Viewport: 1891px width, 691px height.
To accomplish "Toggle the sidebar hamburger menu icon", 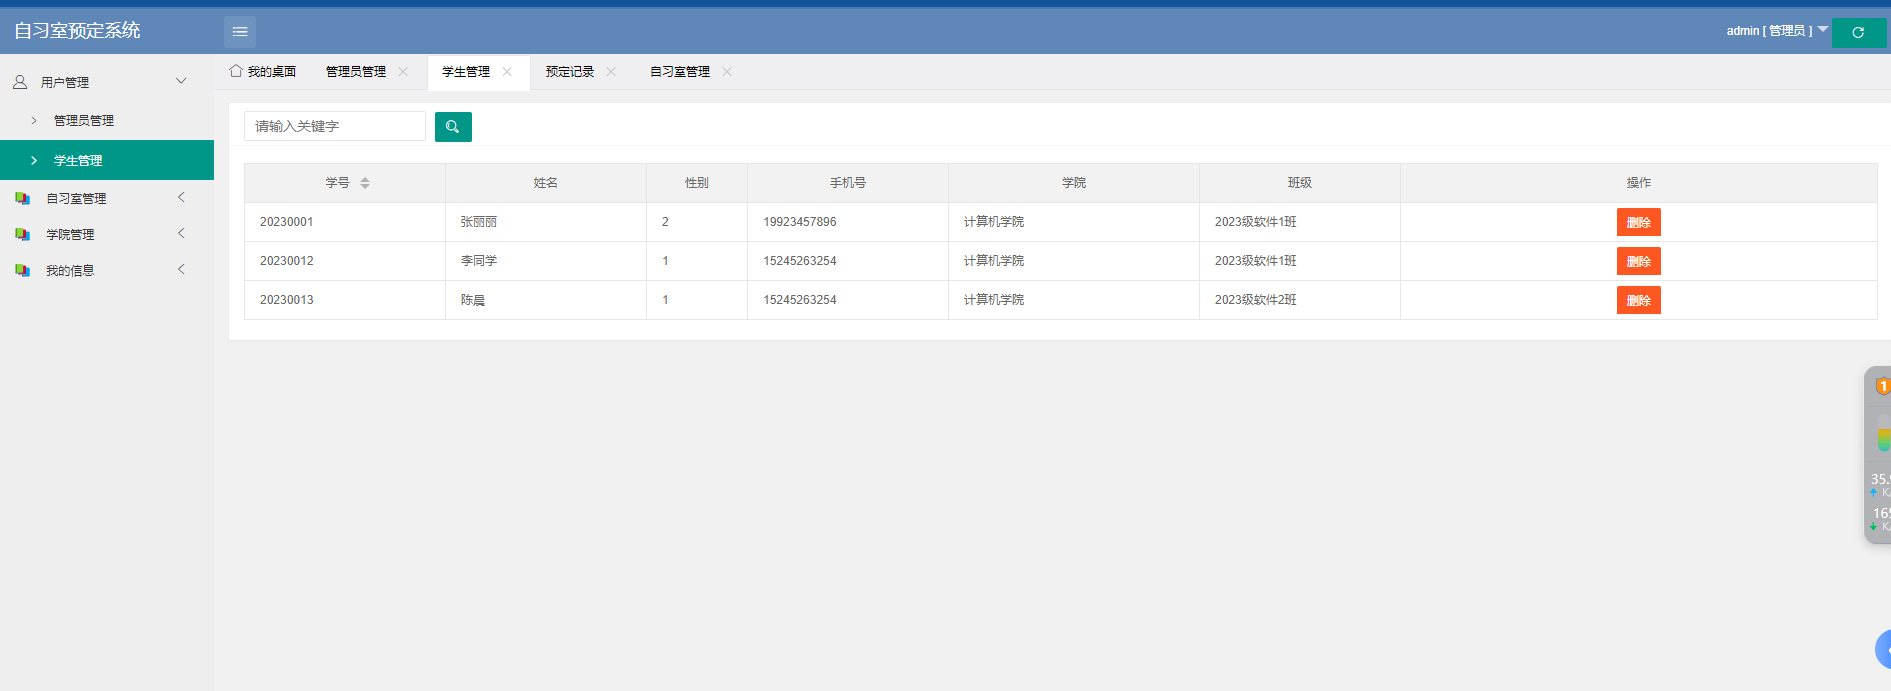I will [240, 32].
